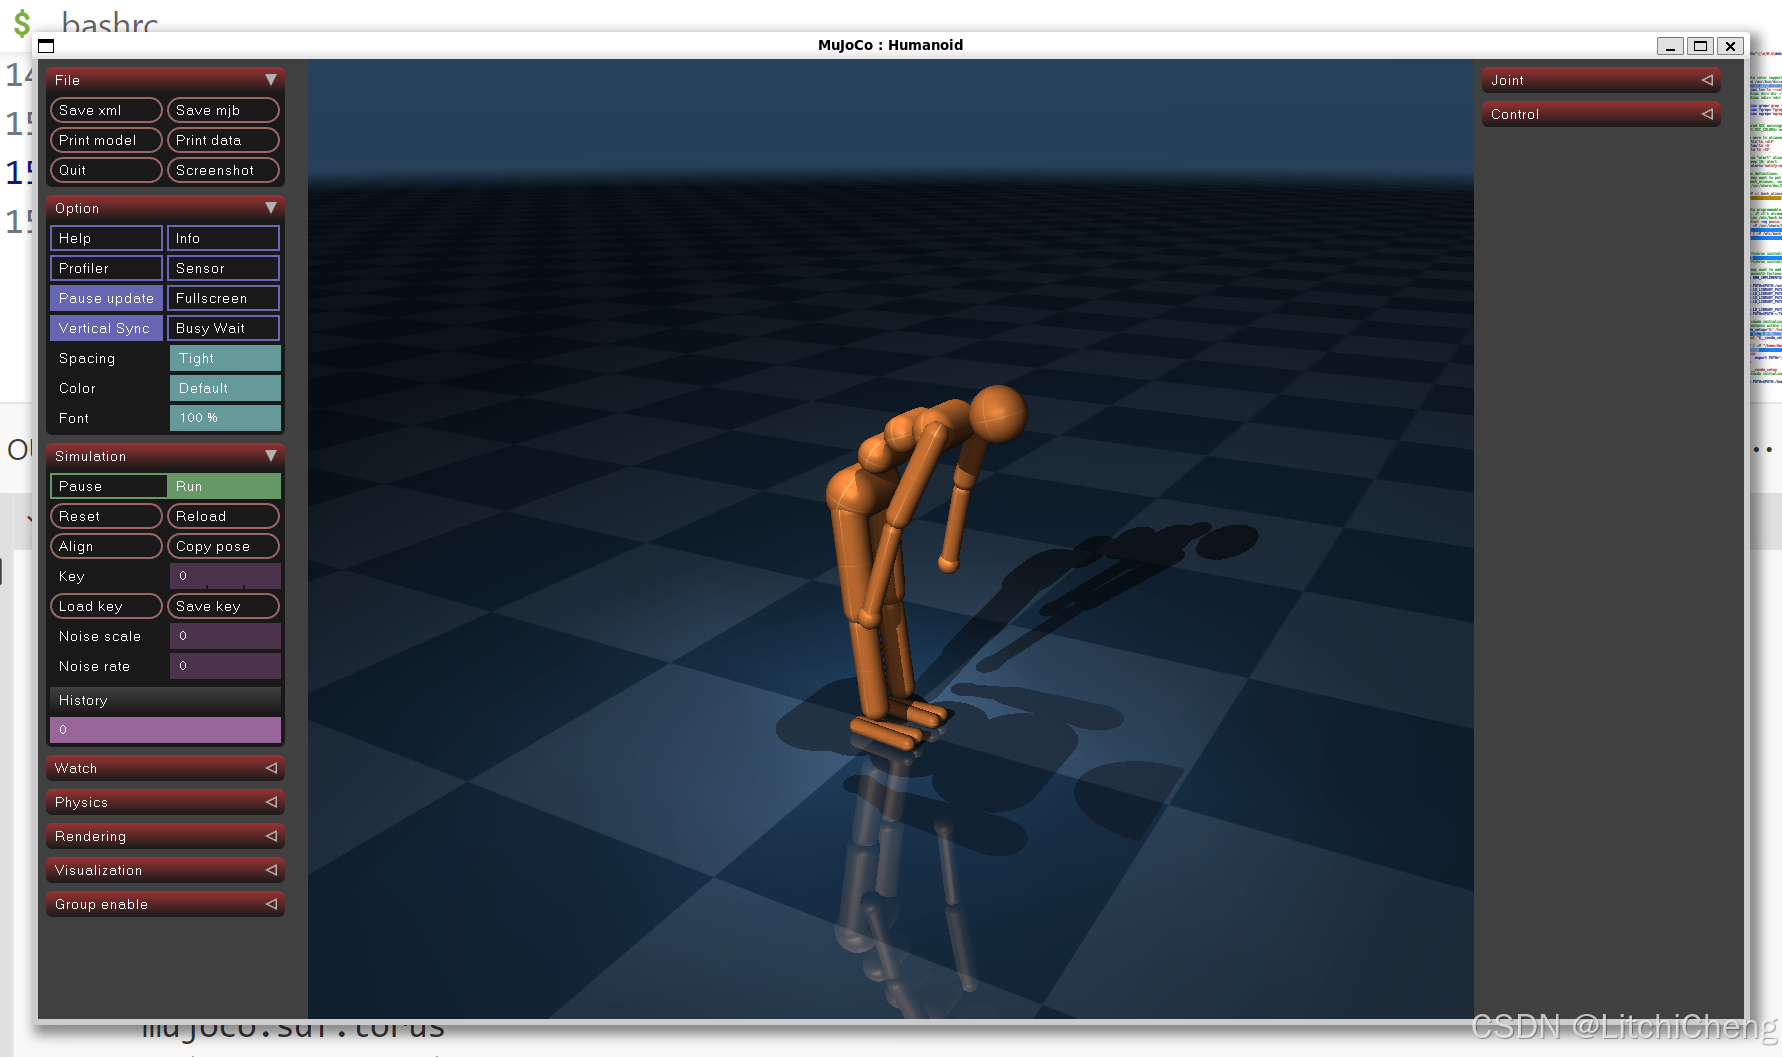Enable Fullscreen mode
Viewport: 1782px width, 1057px height.
pyautogui.click(x=223, y=298)
